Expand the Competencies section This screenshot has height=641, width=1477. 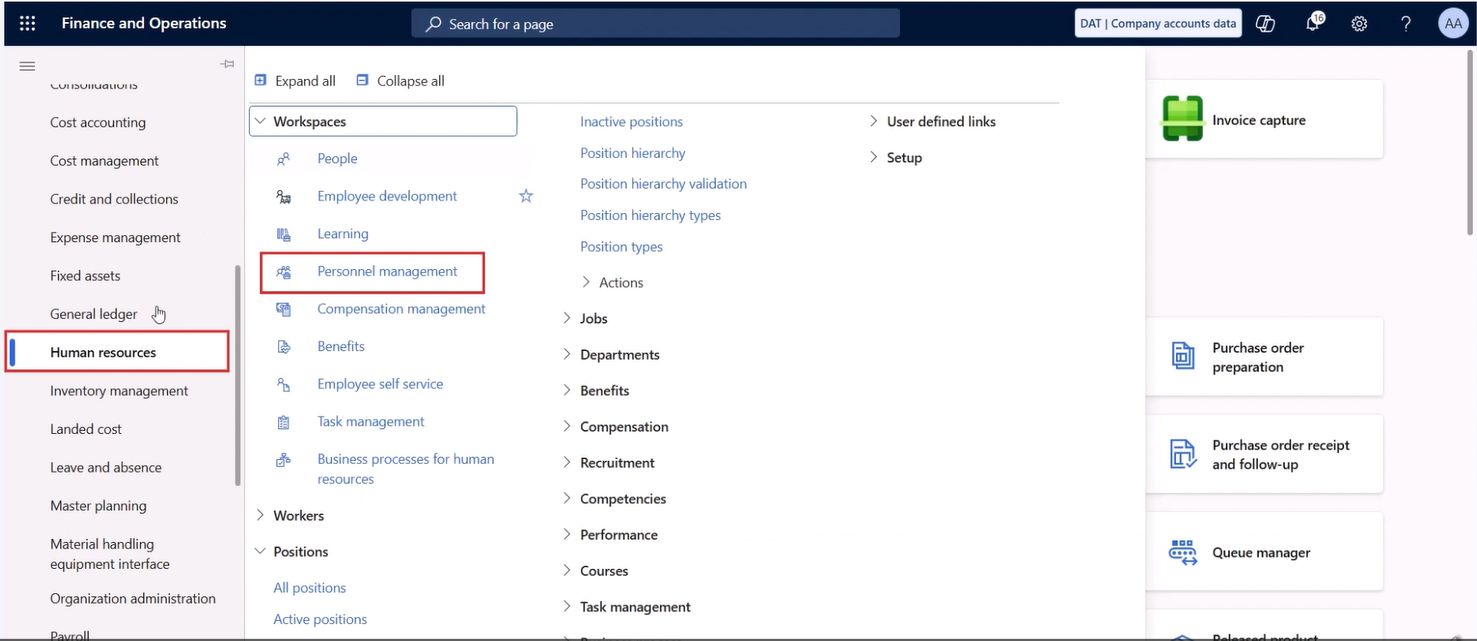pos(567,498)
